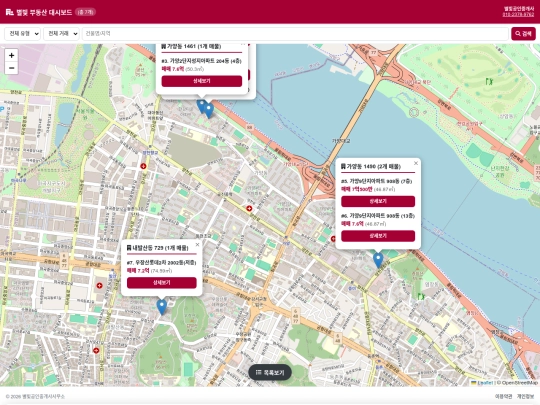Viewport: 540px width, 405px height.
Task: Open 상세보기 for listing #3 in 가양동 1461 popup
Action: (201, 81)
